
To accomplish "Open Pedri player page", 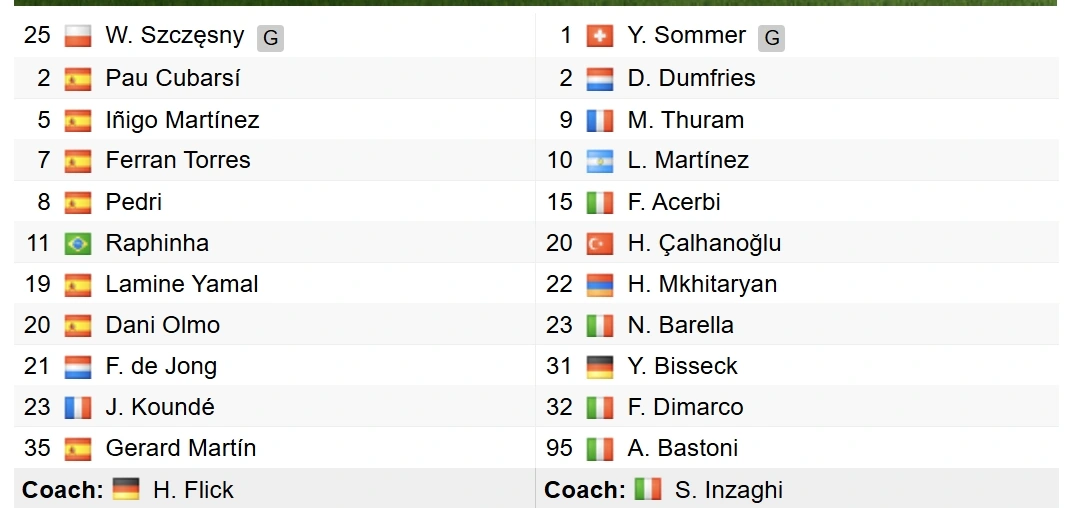I will [x=134, y=202].
